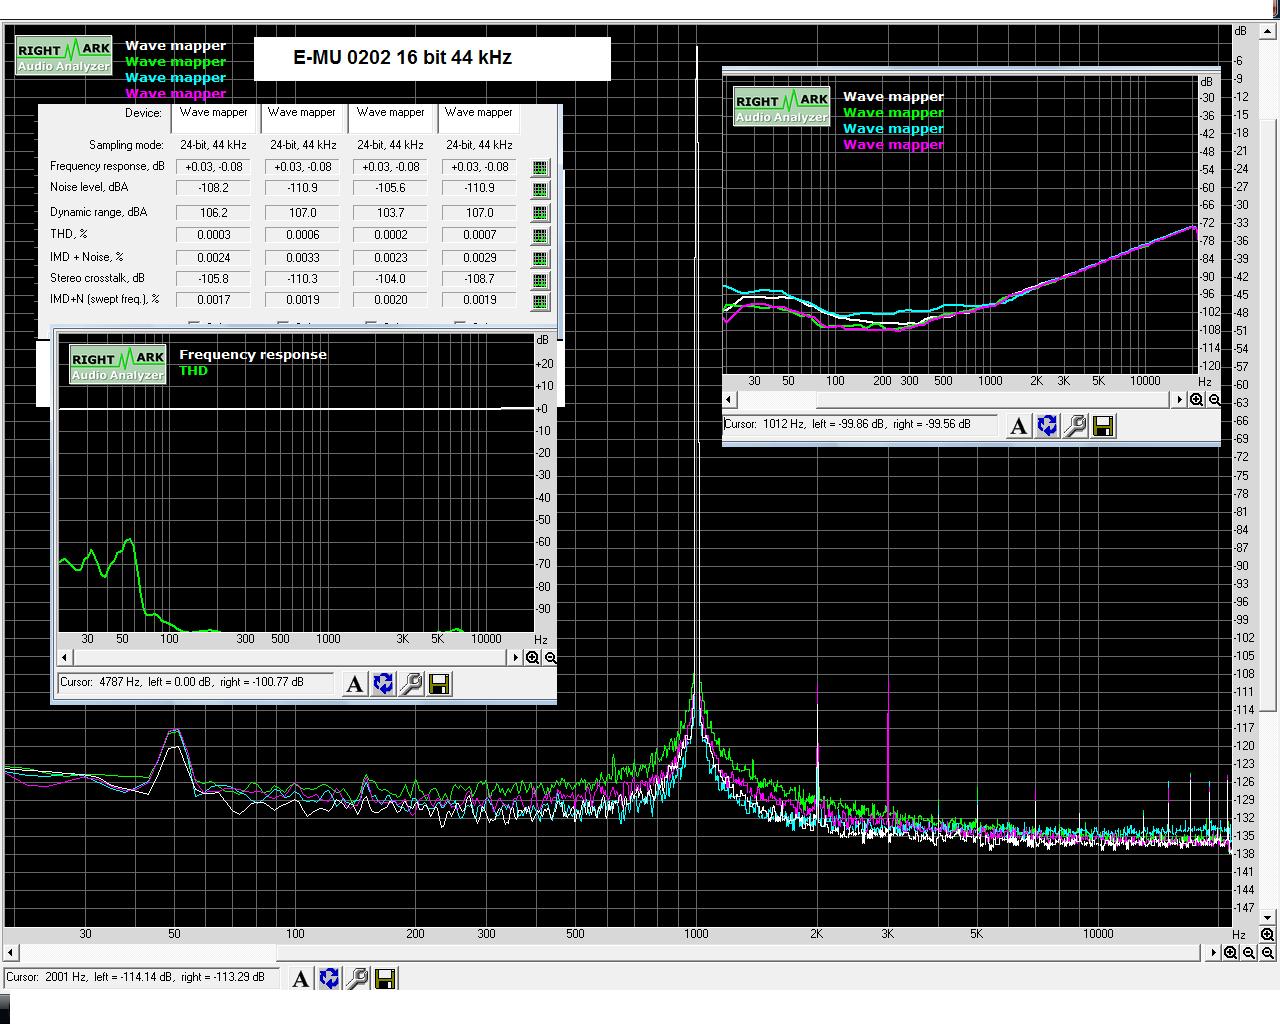Click the save icon beside the 2001 Hz cursor readout

click(386, 979)
